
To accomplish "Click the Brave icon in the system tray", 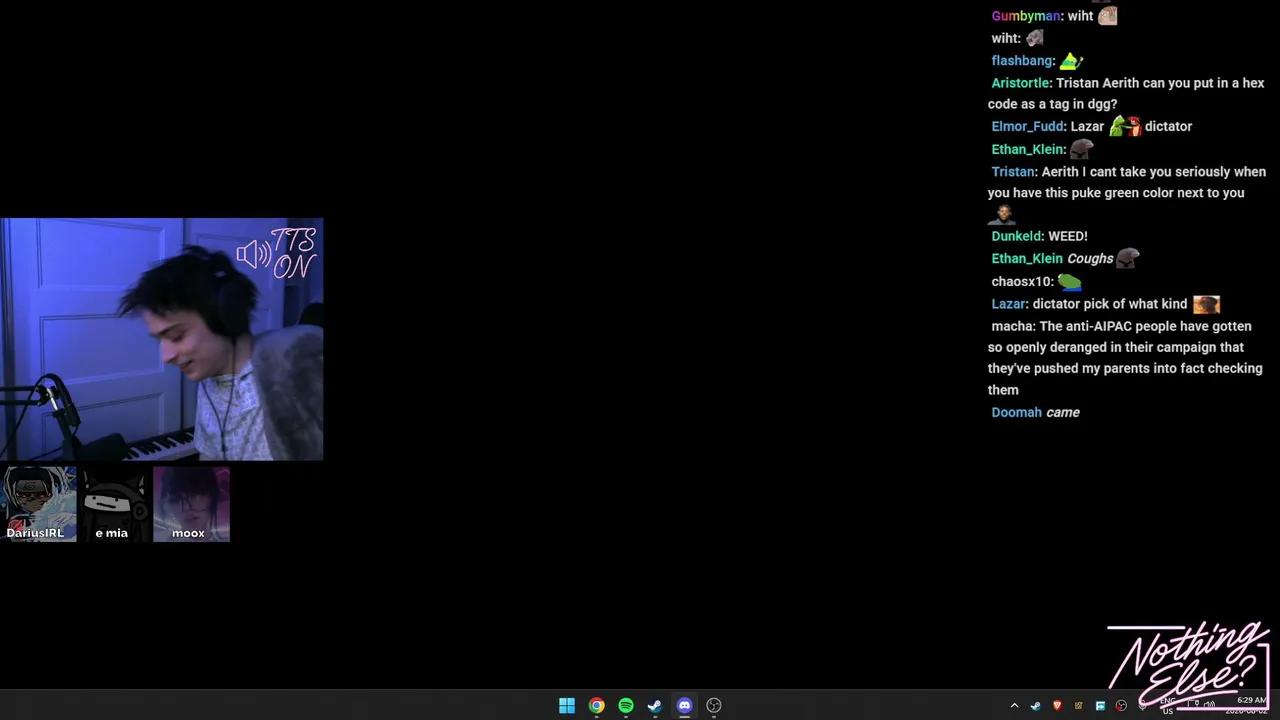I will point(1057,706).
